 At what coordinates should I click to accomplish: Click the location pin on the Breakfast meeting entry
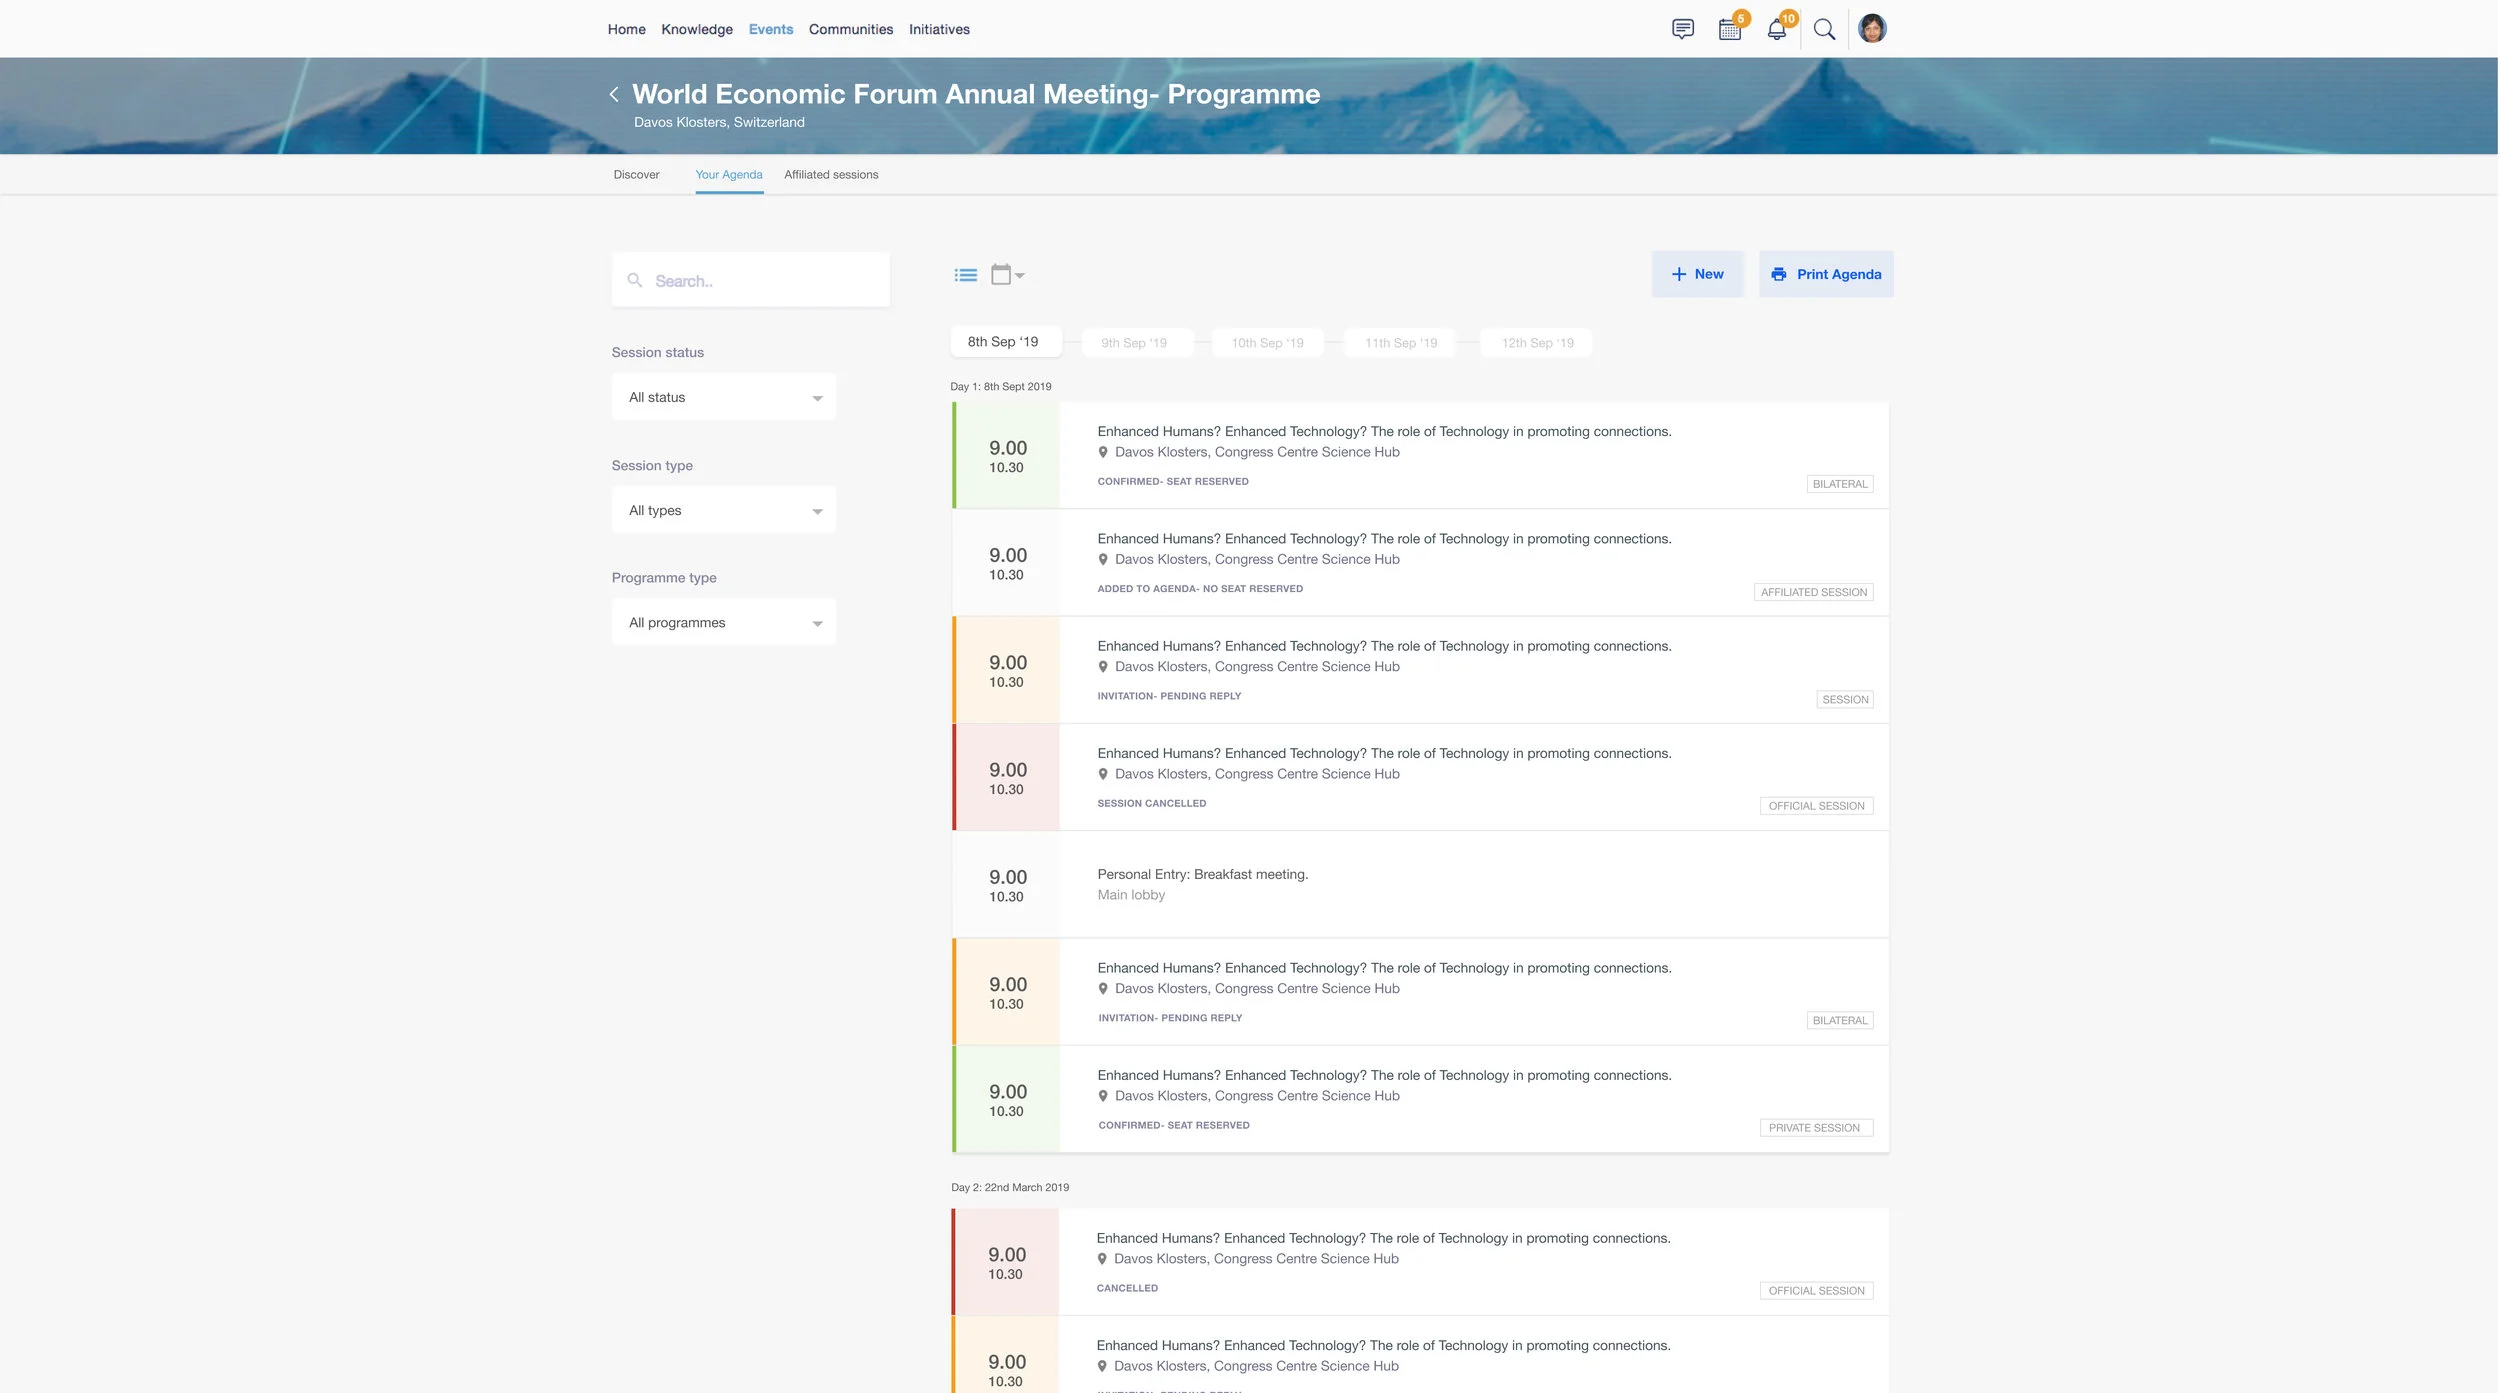point(1105,894)
